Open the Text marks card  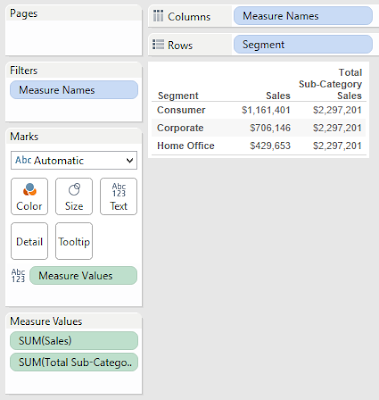(119, 196)
